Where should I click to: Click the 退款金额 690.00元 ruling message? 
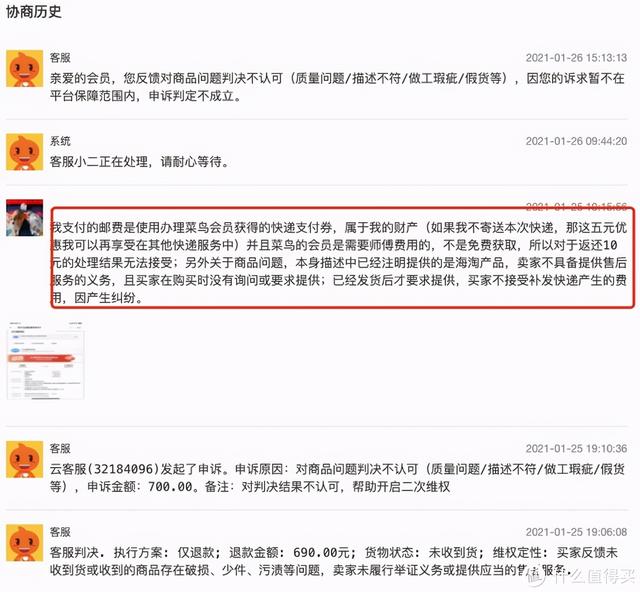[334, 561]
